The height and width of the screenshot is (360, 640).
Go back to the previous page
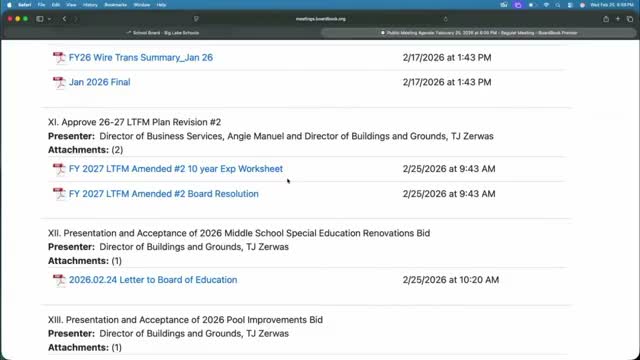coord(64,19)
